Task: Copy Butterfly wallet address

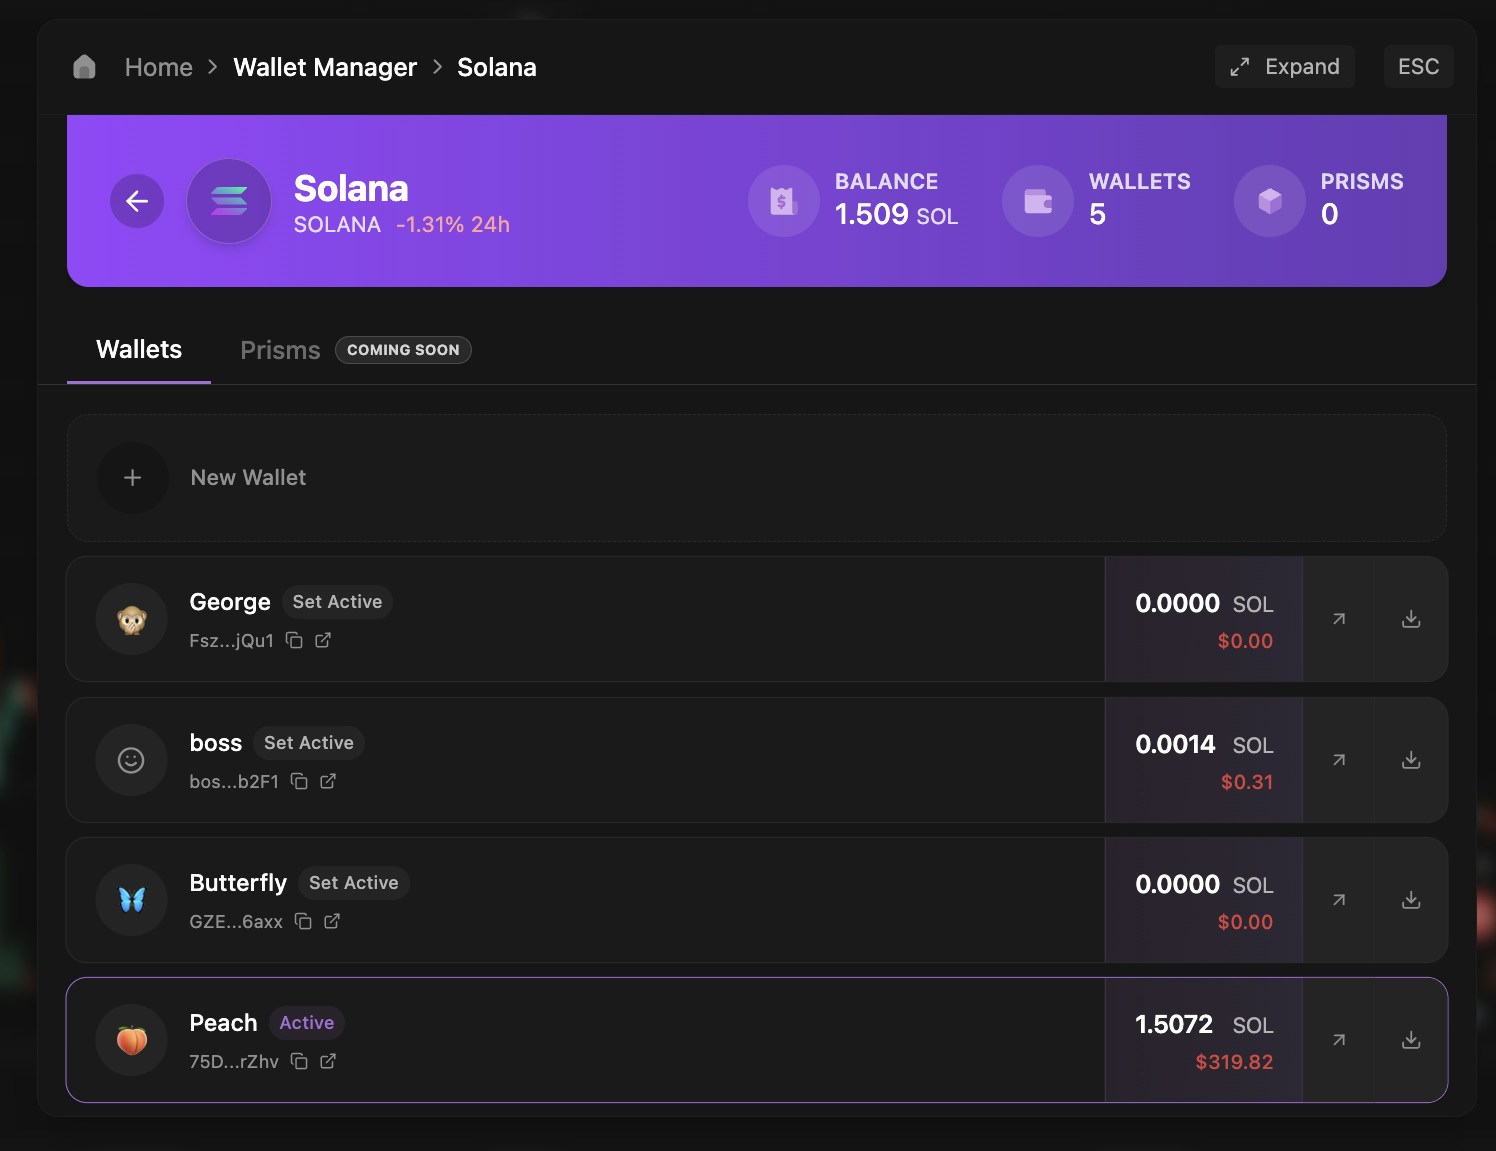Action: point(303,921)
